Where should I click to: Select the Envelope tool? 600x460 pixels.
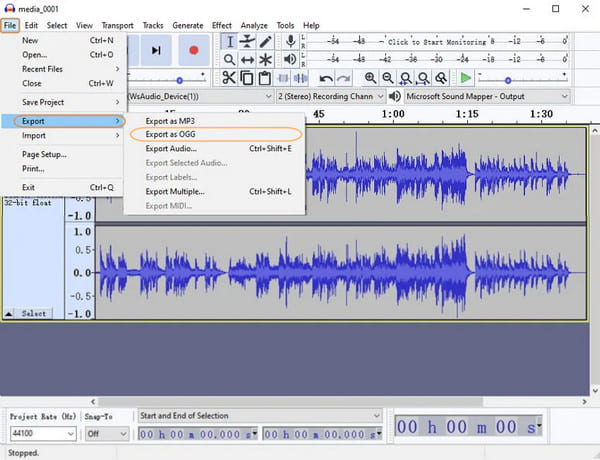click(248, 41)
